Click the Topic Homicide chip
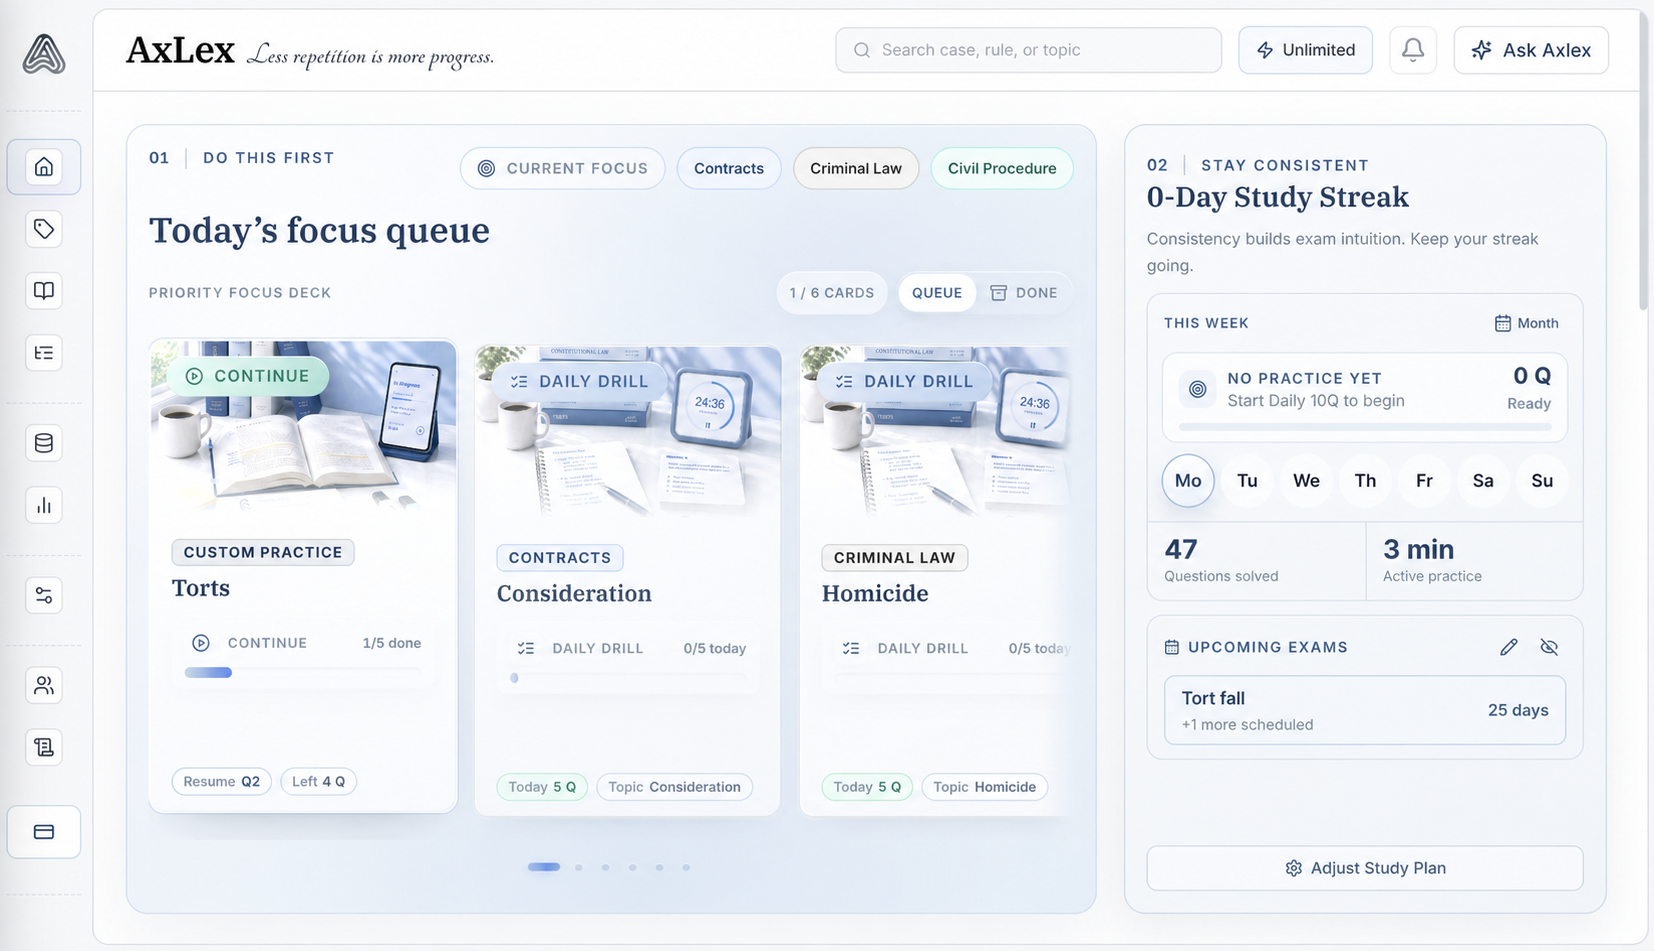 click(x=984, y=787)
